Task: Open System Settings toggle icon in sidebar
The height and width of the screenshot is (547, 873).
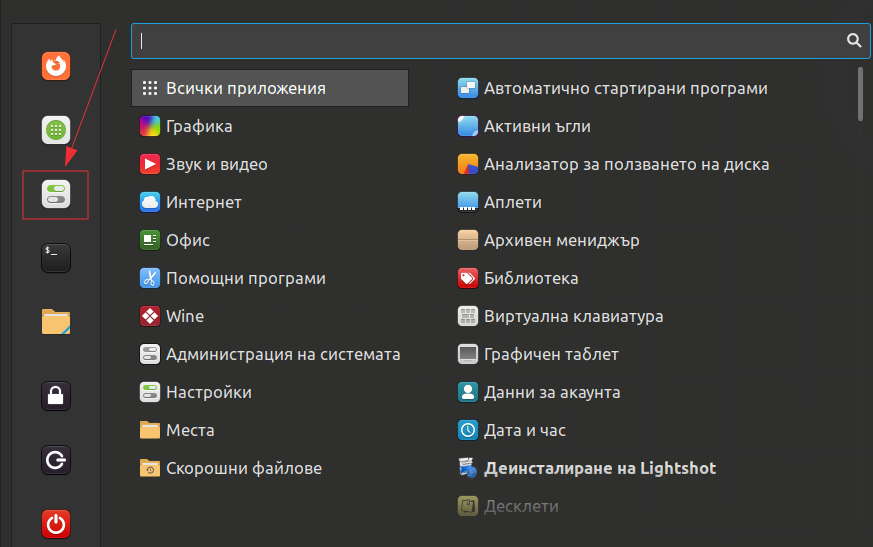Action: (x=56, y=194)
